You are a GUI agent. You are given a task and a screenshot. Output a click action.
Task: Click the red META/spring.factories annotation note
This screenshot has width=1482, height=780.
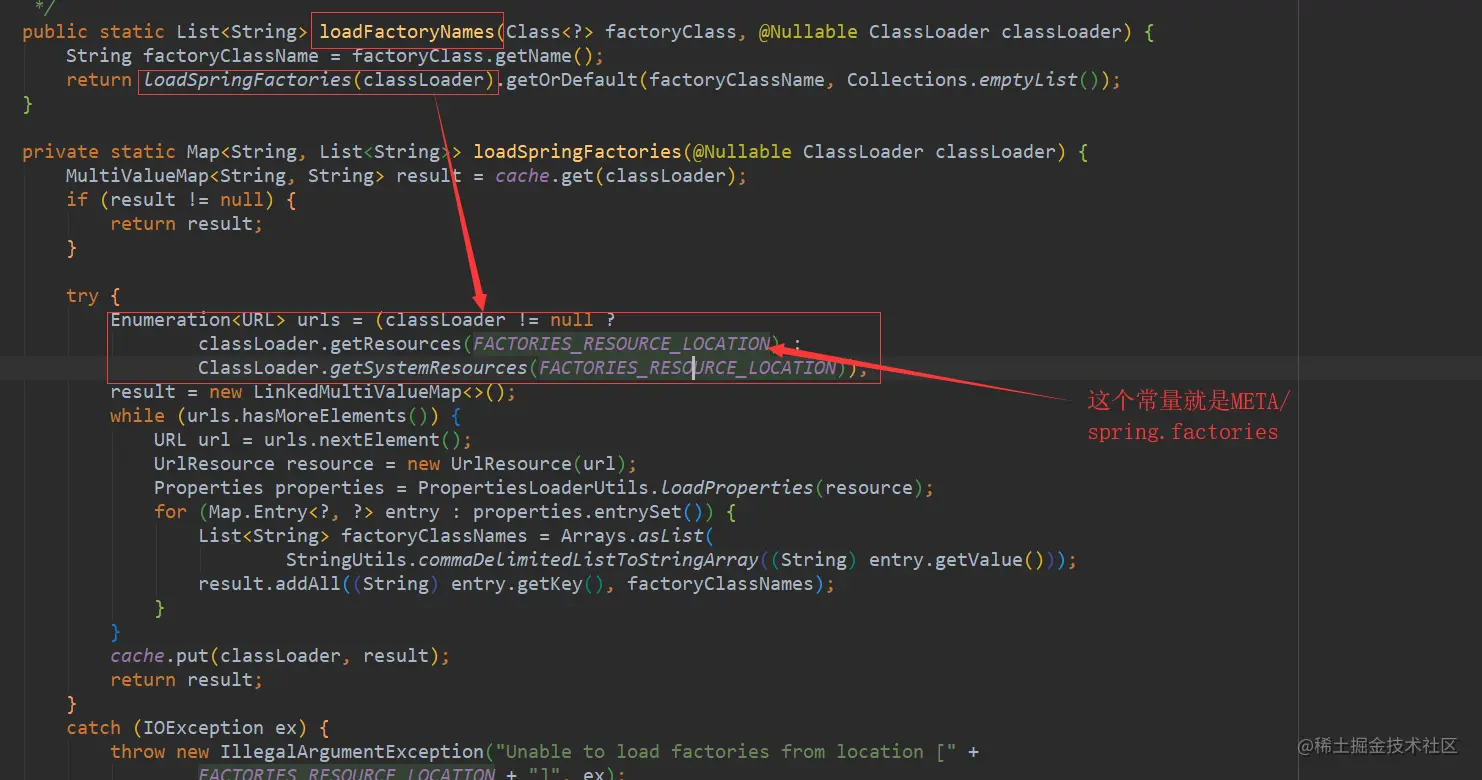[x=1189, y=417]
